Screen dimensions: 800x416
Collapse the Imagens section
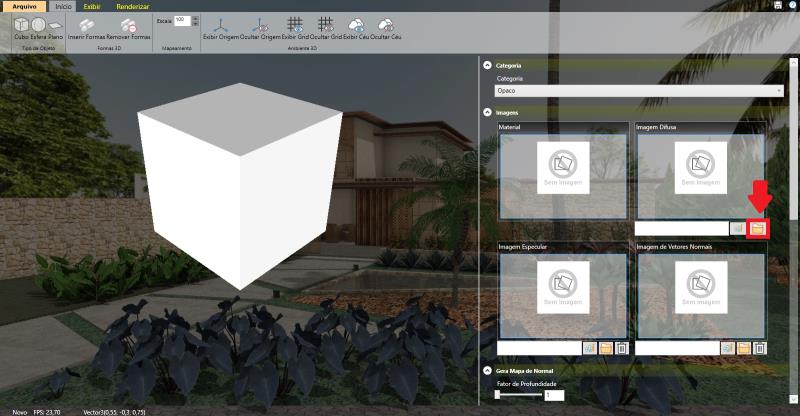point(487,112)
